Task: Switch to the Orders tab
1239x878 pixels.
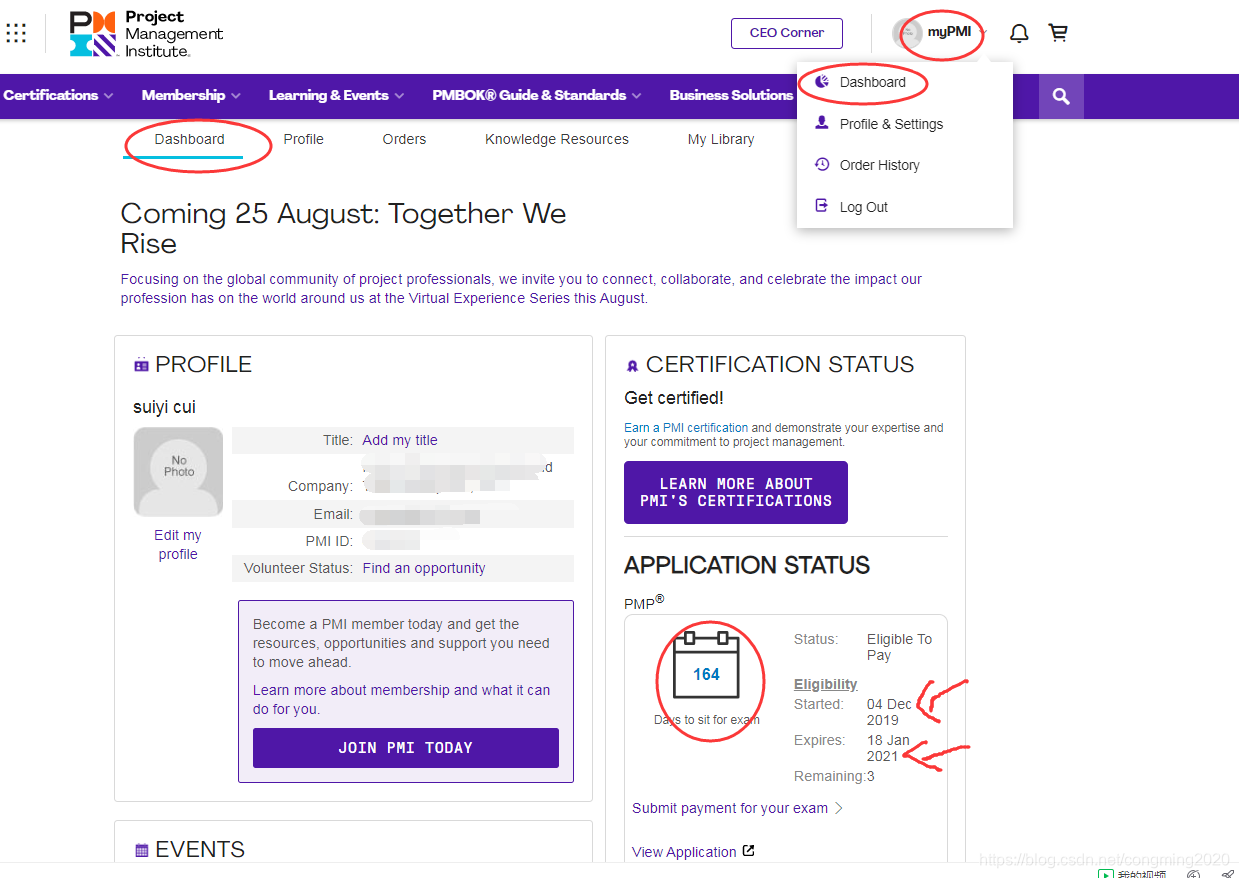Action: pos(404,140)
